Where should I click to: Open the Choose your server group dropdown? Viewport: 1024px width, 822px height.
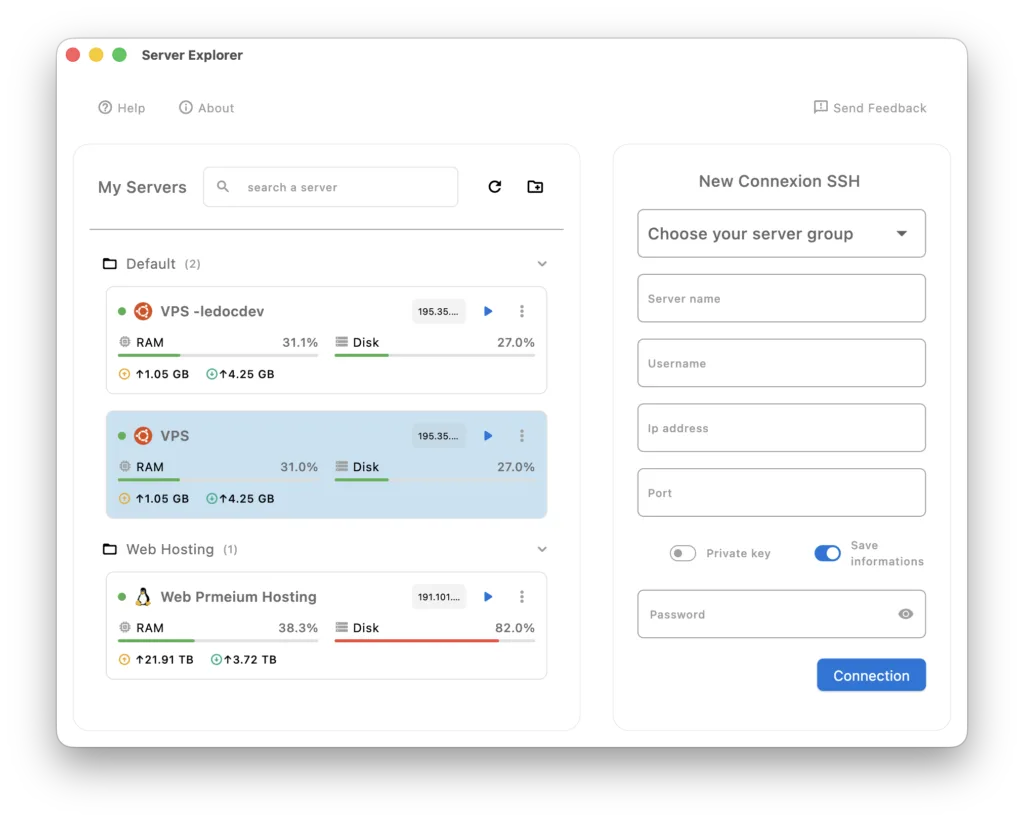coord(781,233)
